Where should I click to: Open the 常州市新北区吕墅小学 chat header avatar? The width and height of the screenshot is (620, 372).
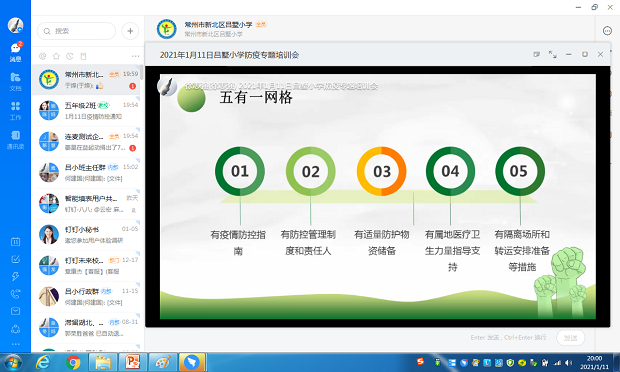[x=166, y=28]
